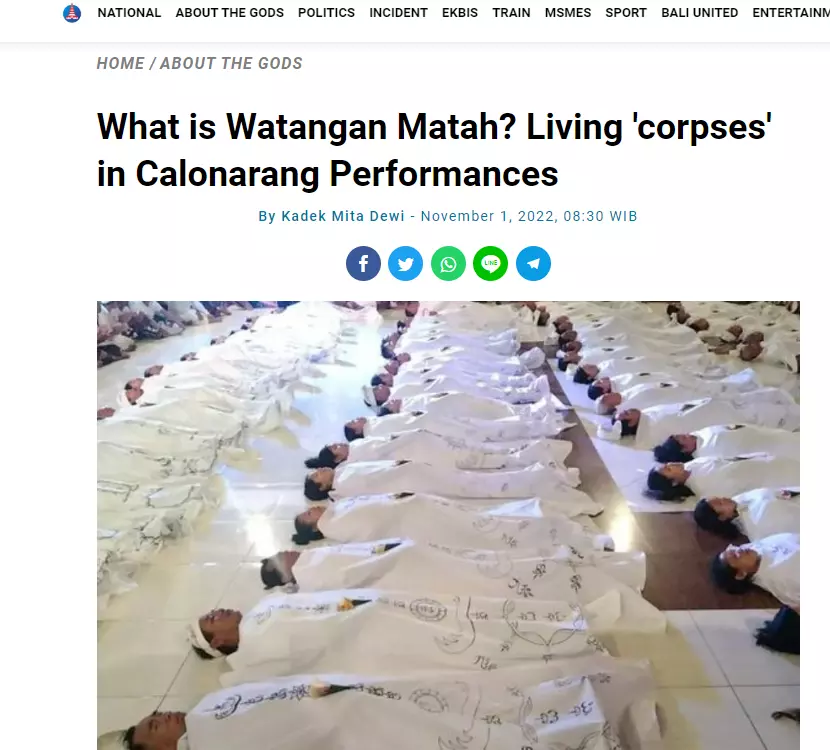Viewport: 830px width, 750px height.
Task: Go to MSMEs section
Action: point(568,13)
